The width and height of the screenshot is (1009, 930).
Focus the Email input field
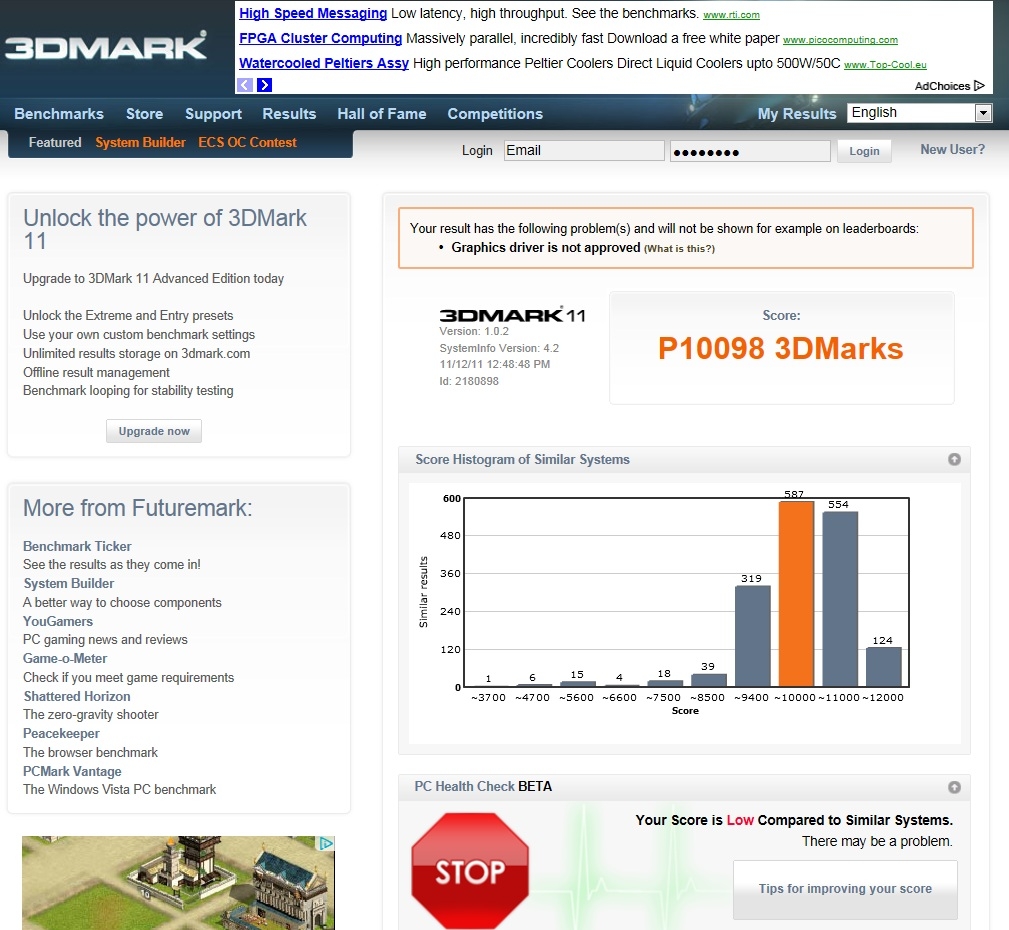584,151
